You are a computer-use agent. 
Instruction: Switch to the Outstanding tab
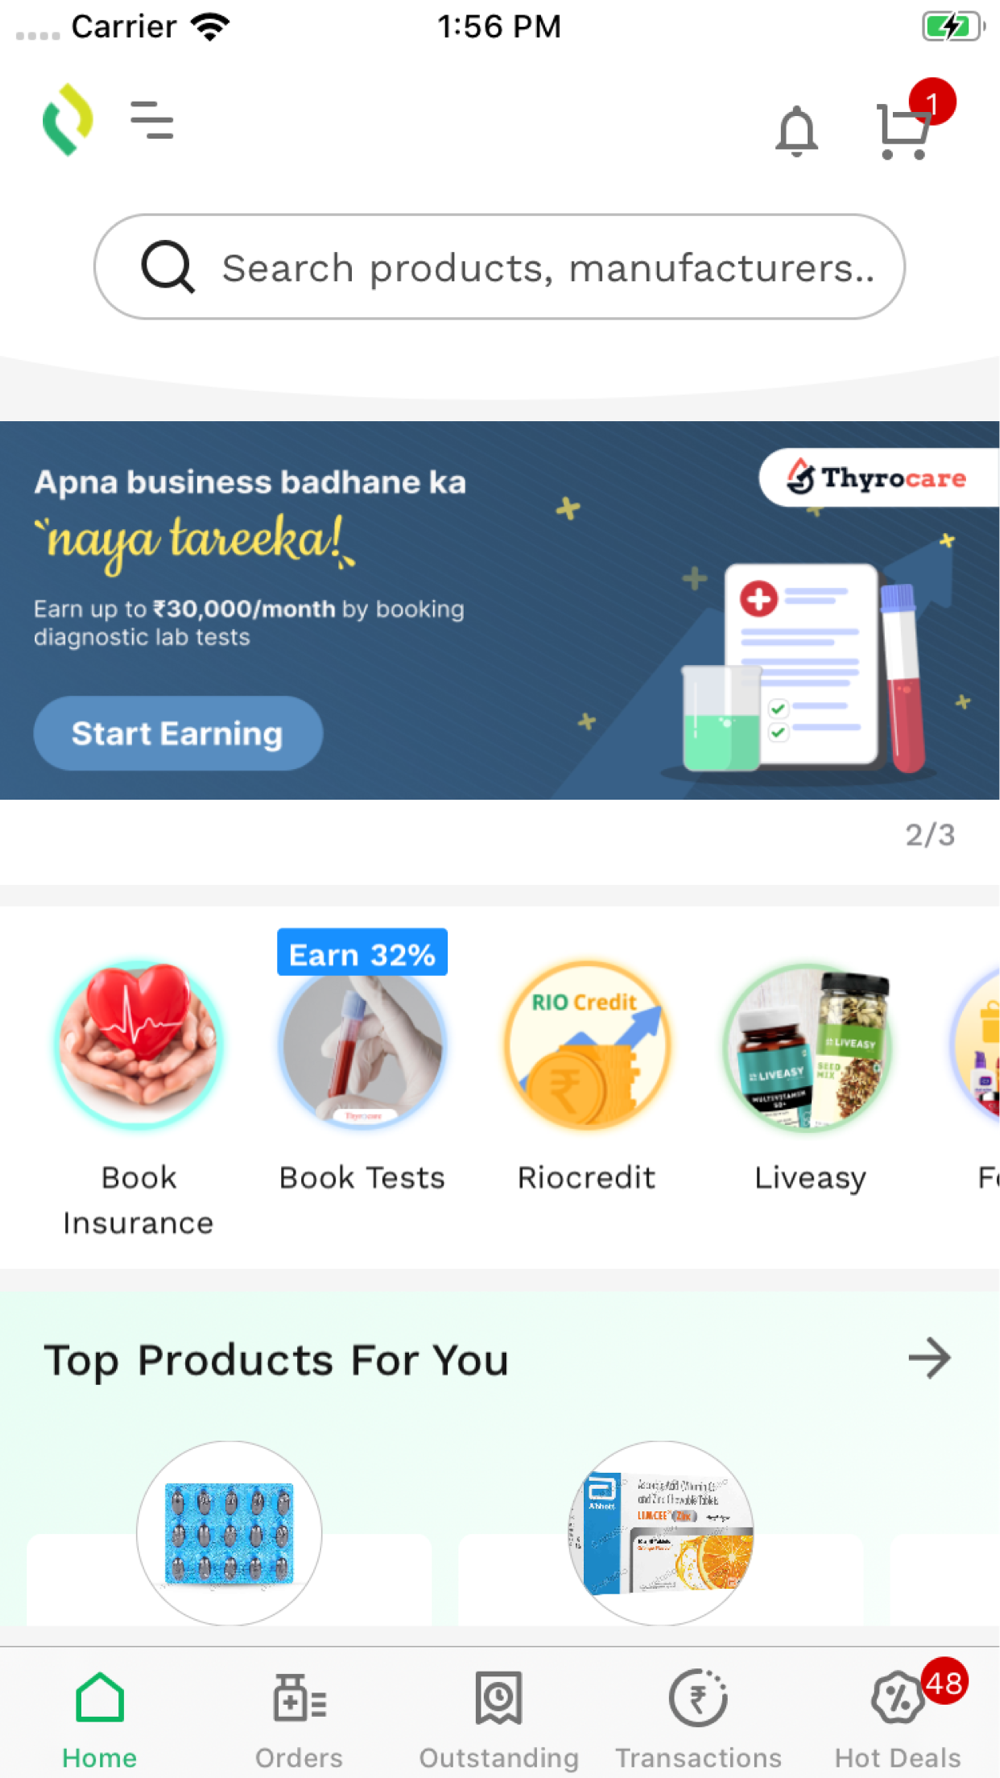pyautogui.click(x=499, y=1720)
